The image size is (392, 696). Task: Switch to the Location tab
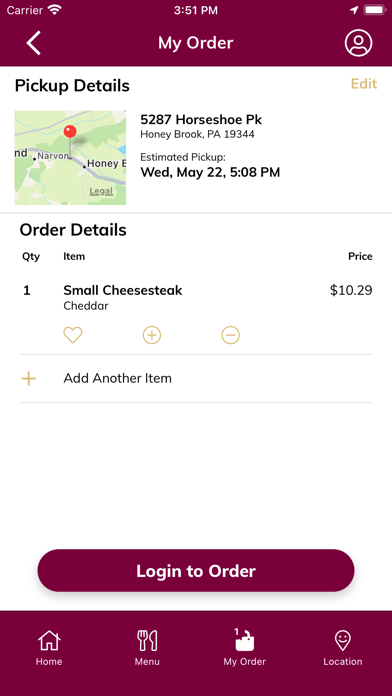343,648
